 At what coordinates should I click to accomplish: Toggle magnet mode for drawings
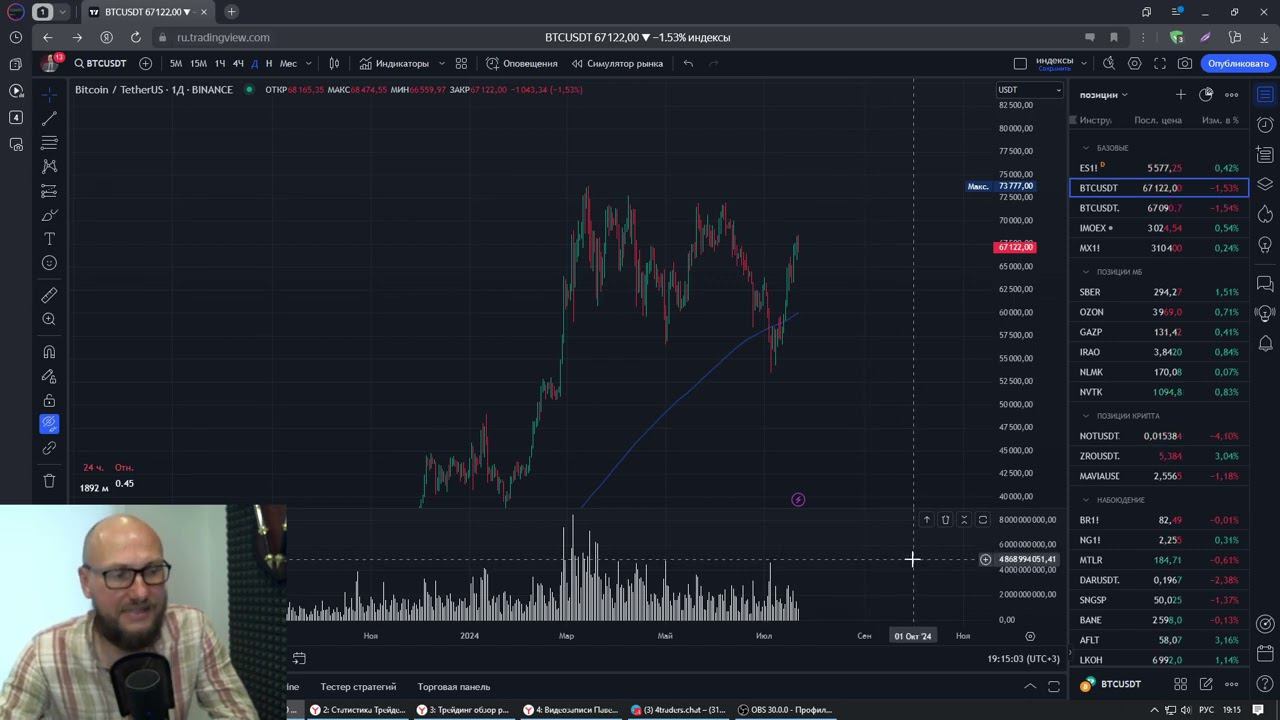click(49, 352)
